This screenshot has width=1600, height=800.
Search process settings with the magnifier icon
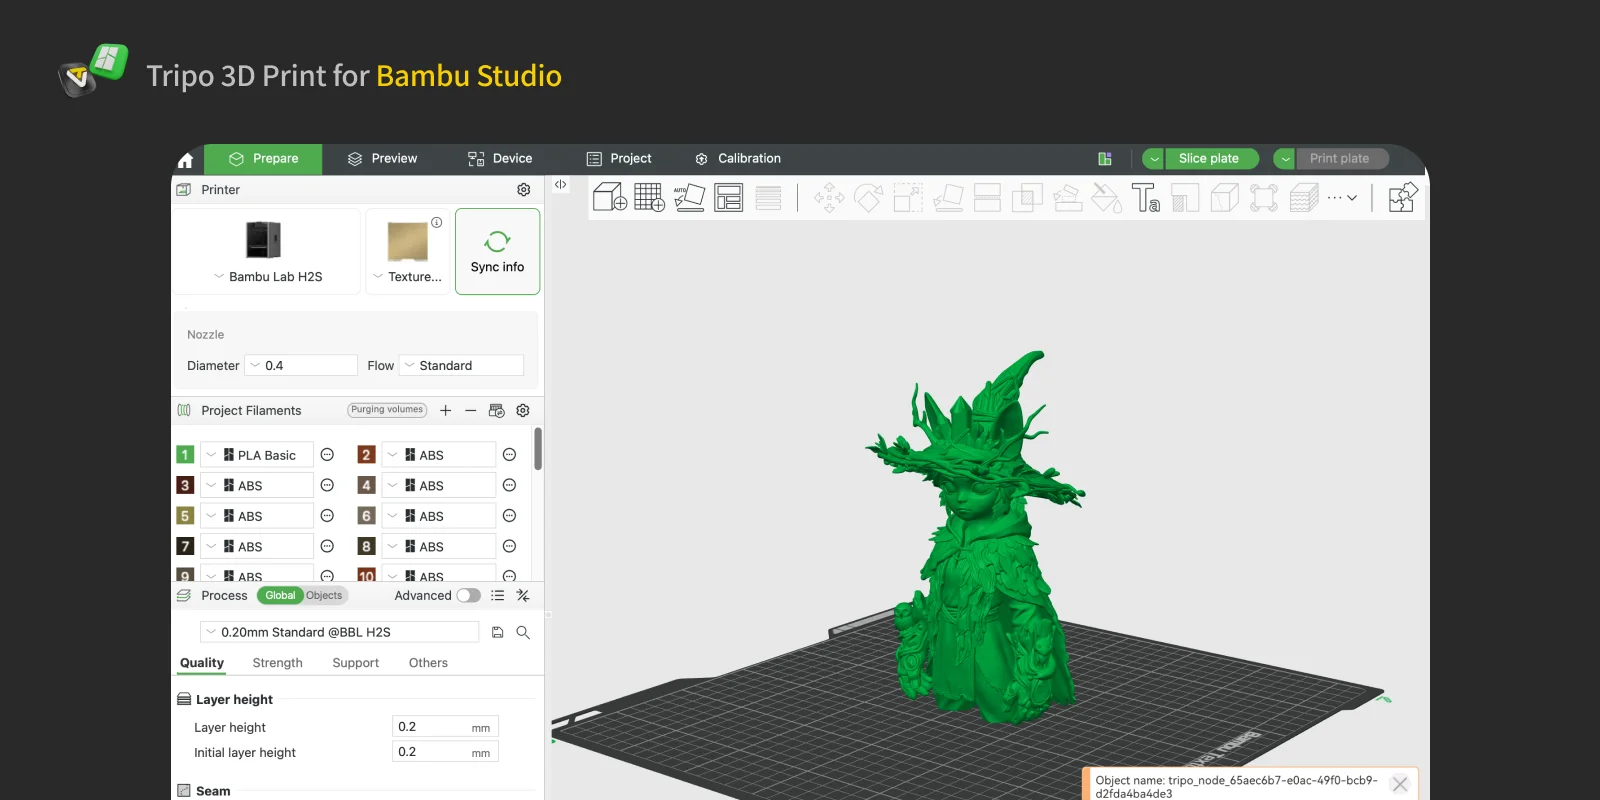[523, 633]
